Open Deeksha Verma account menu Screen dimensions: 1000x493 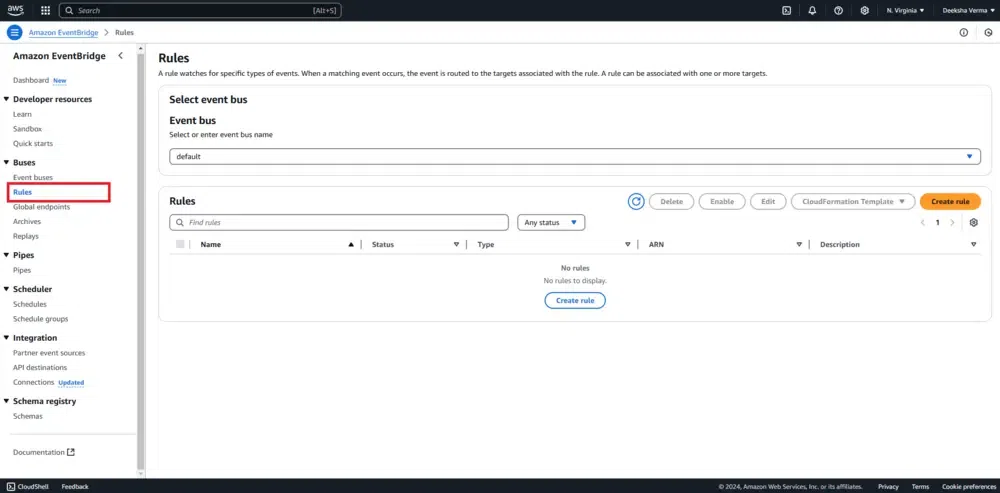tap(968, 10)
